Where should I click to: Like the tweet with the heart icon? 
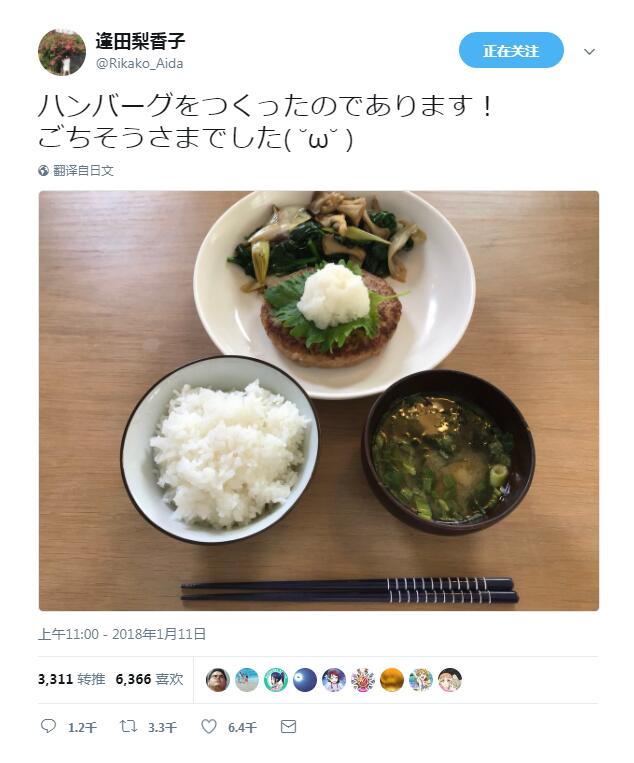click(x=209, y=727)
